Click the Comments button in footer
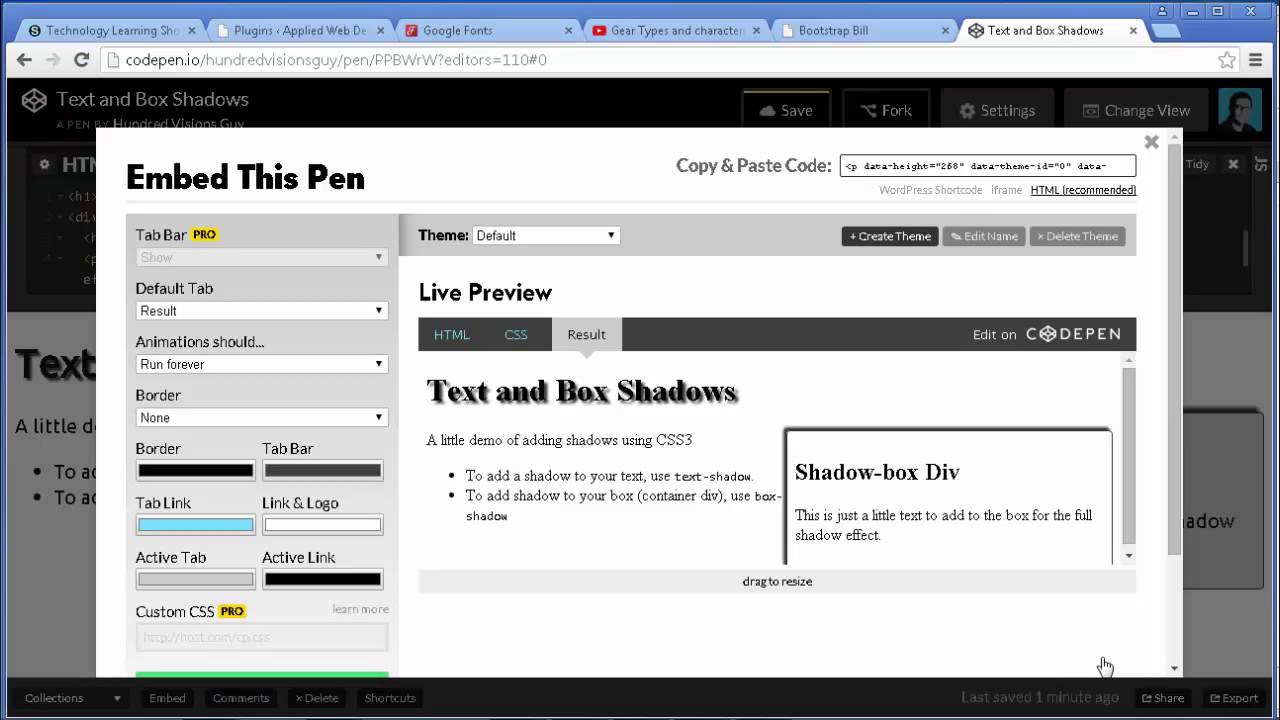 point(241,698)
